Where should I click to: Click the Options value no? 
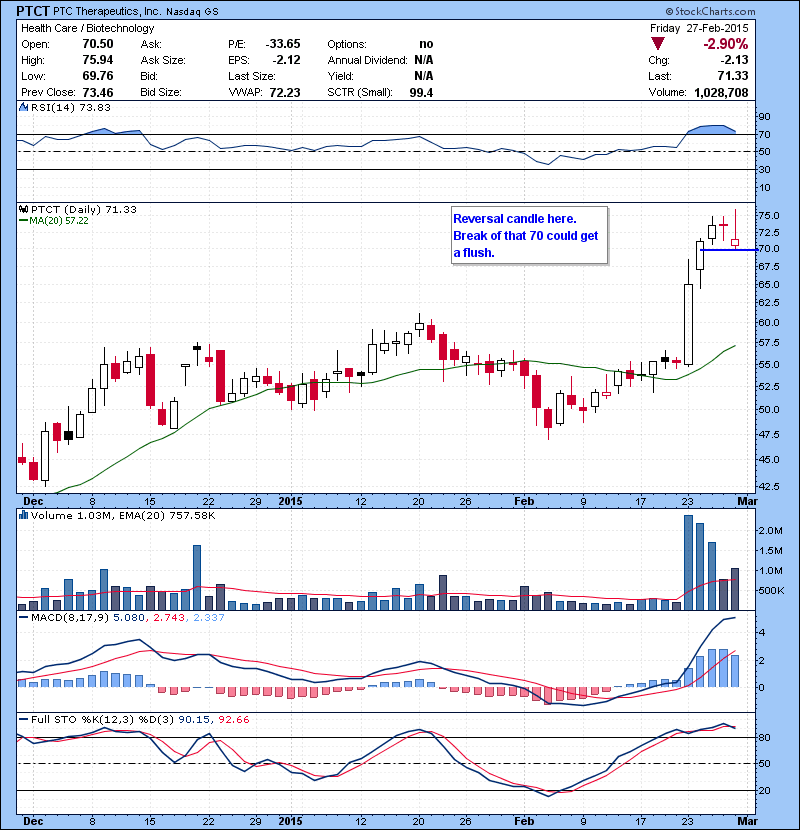coord(426,44)
